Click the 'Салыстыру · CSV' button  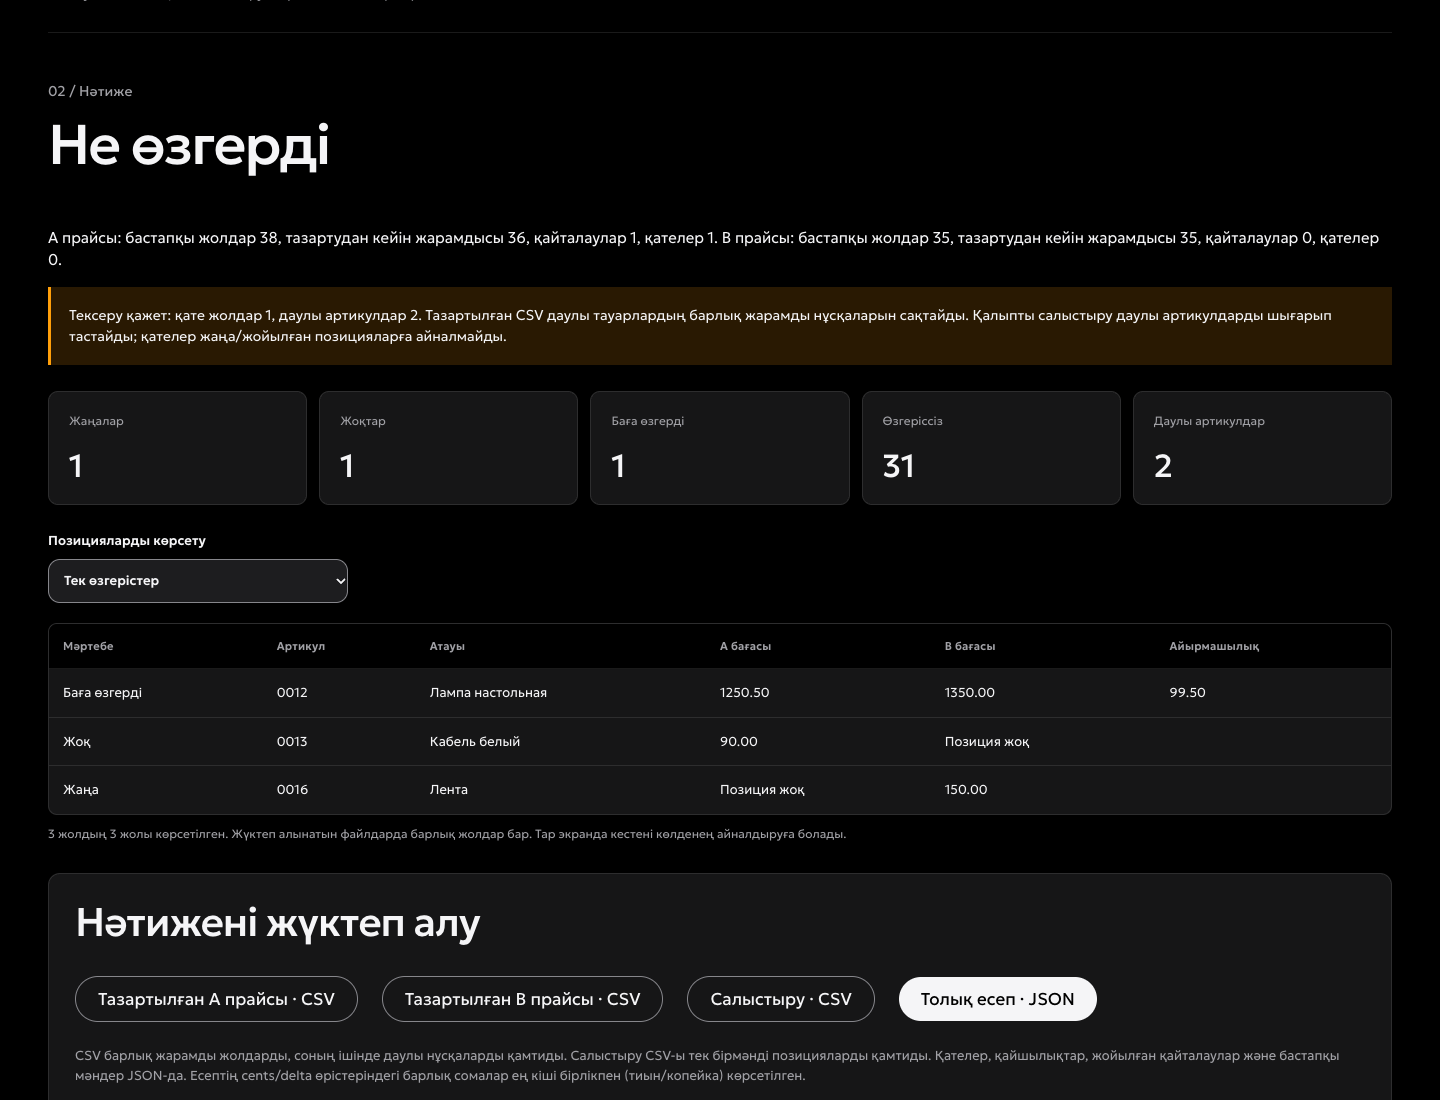click(781, 999)
